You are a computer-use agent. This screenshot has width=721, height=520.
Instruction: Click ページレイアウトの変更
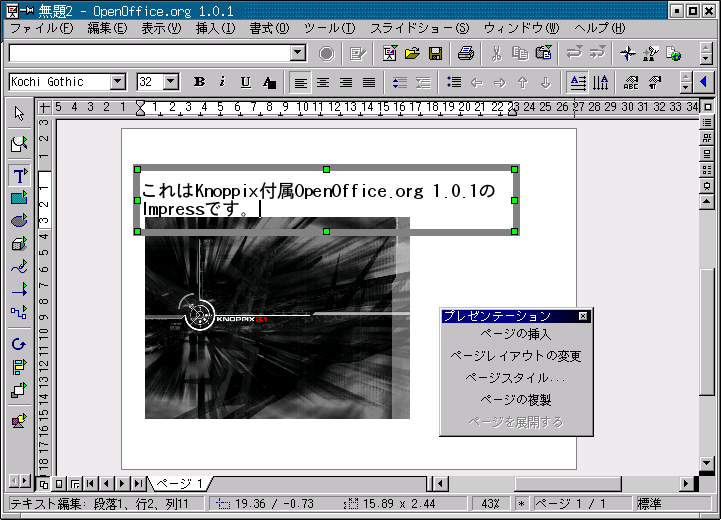pos(516,356)
